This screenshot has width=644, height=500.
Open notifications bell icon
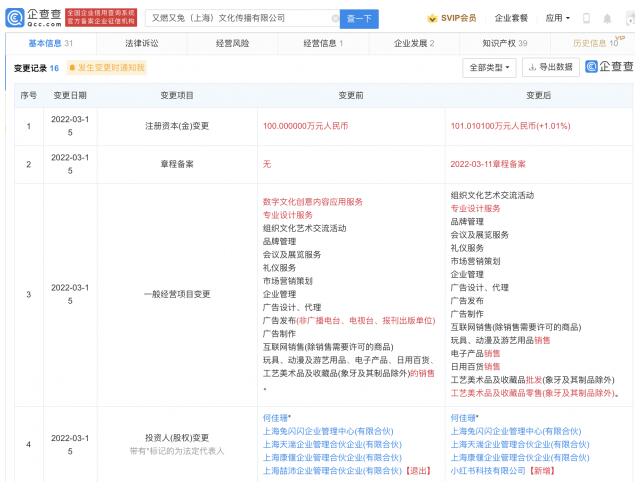[x=607, y=18]
